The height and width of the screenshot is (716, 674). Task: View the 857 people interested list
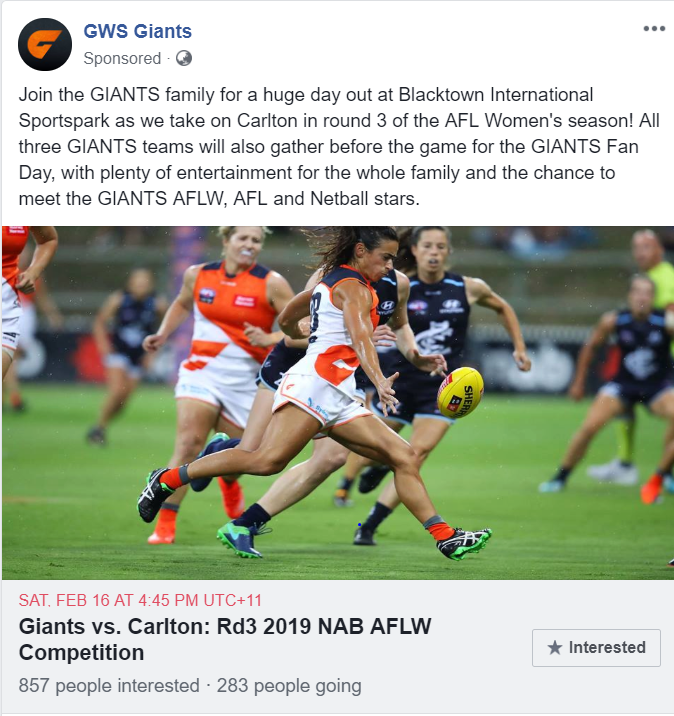[x=109, y=685]
